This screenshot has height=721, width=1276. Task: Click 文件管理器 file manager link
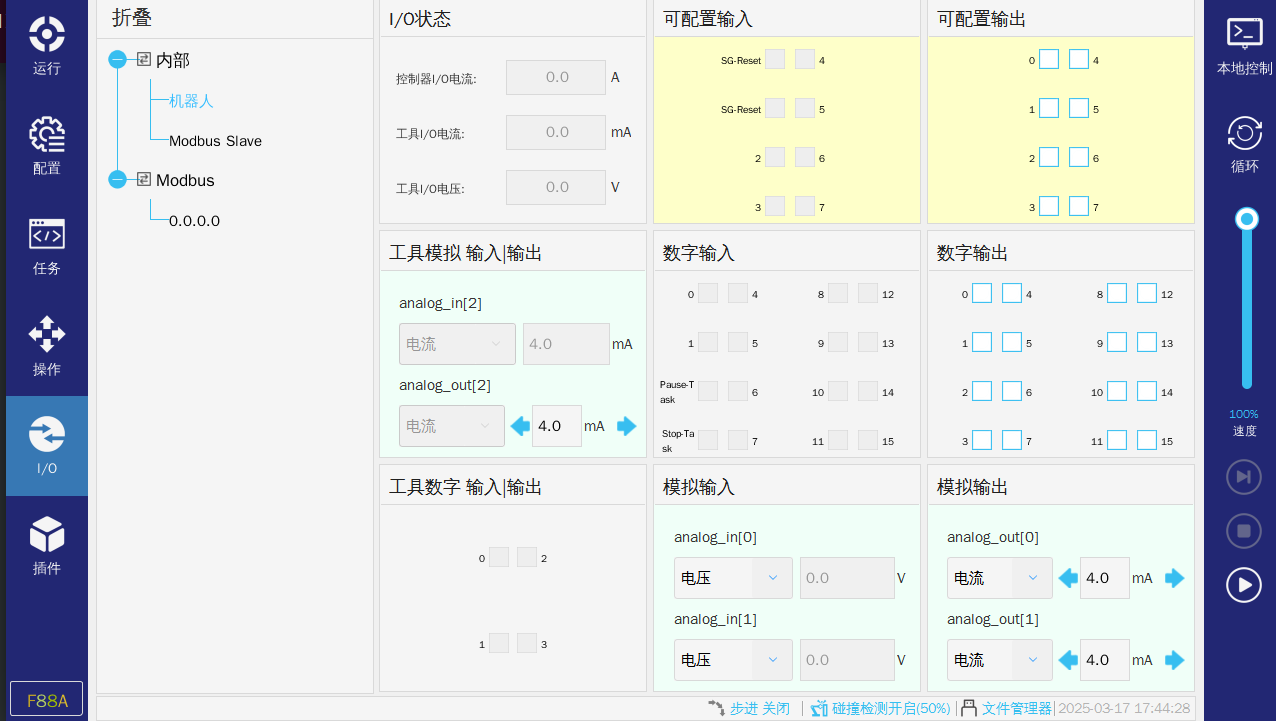[1016, 708]
